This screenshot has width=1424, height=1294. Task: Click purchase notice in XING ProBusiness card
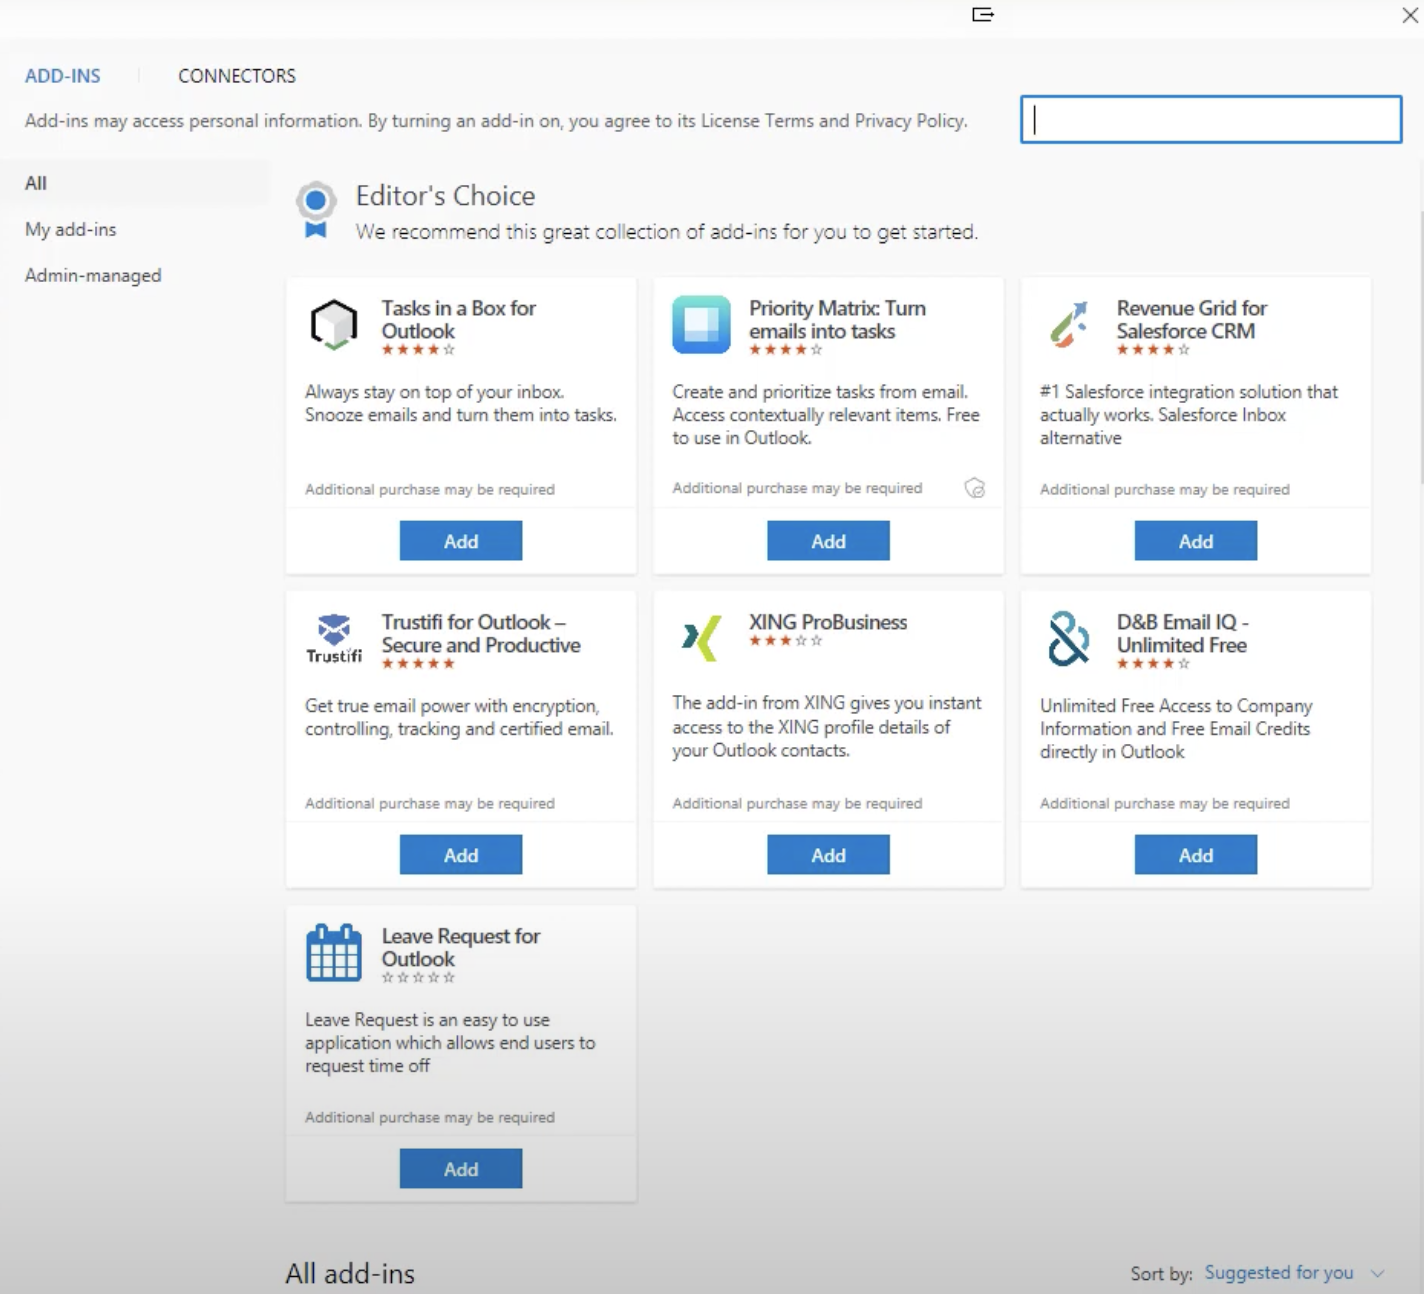(797, 803)
